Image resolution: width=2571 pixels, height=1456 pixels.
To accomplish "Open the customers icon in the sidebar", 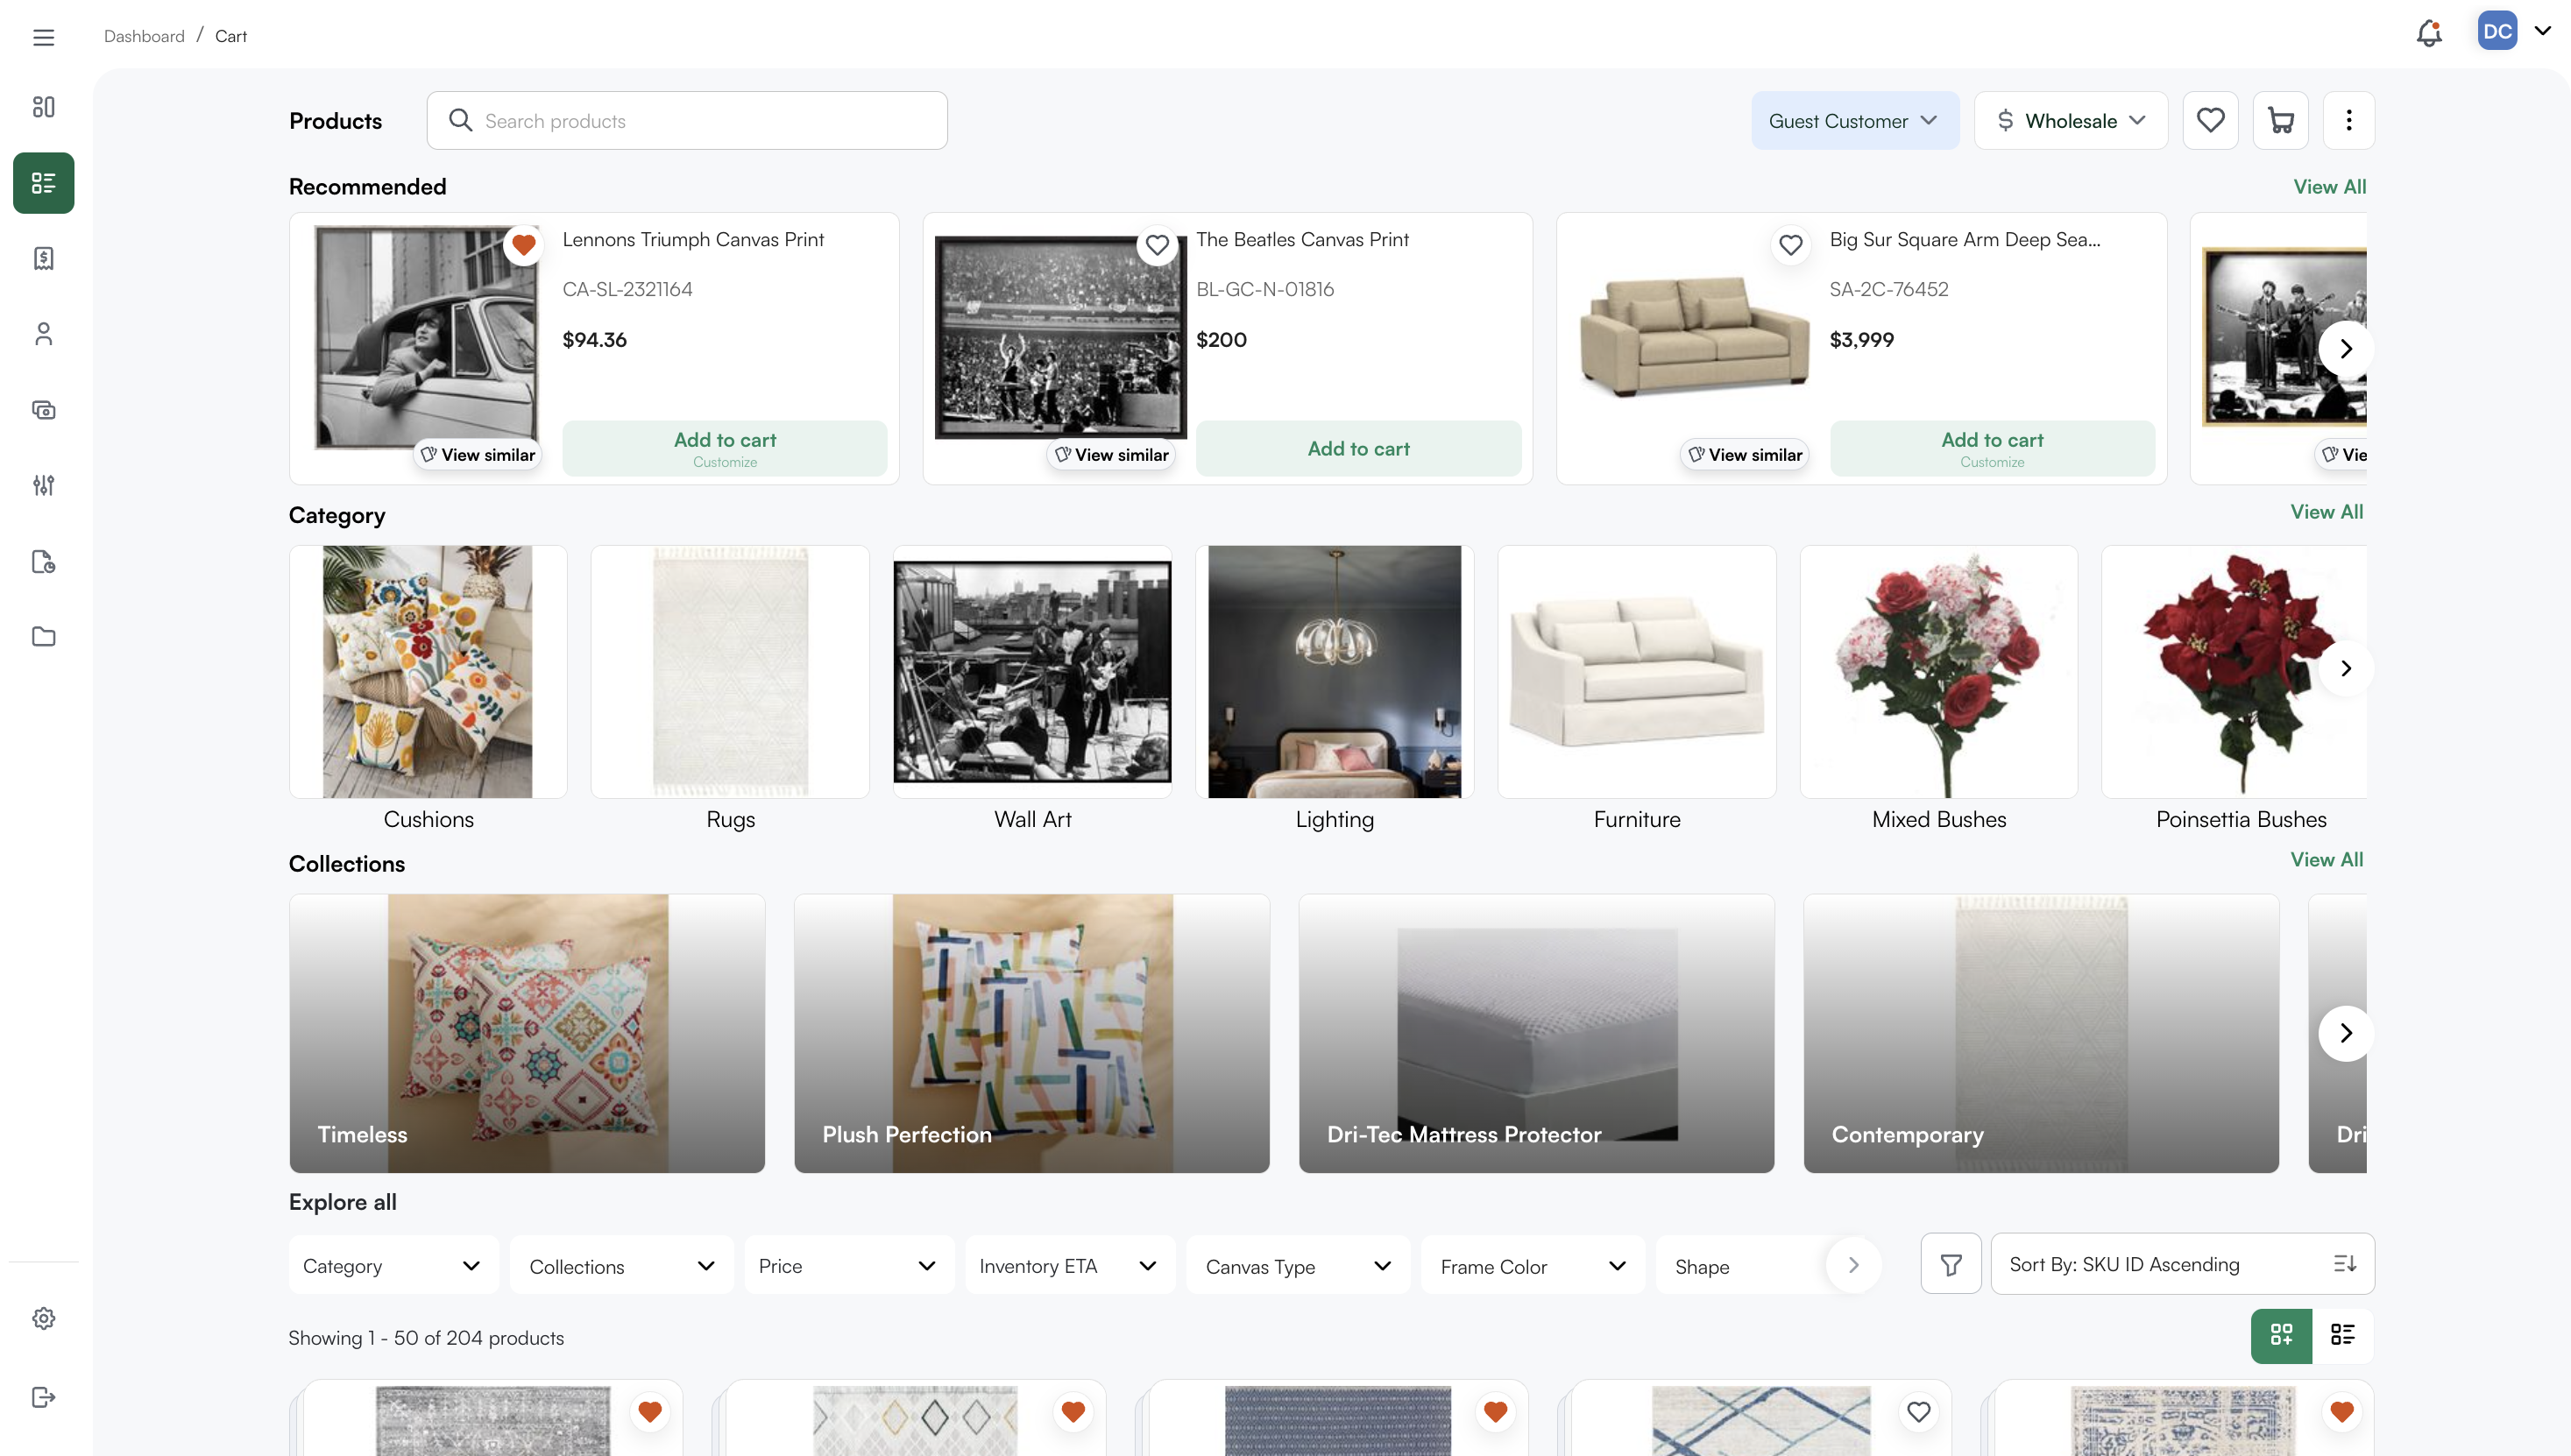I will tap(43, 333).
